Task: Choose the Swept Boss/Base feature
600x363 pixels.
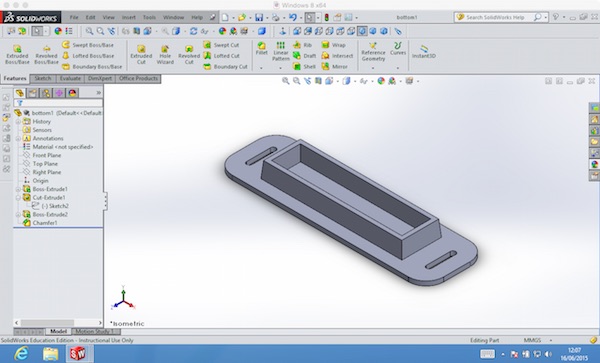Action: [x=88, y=45]
